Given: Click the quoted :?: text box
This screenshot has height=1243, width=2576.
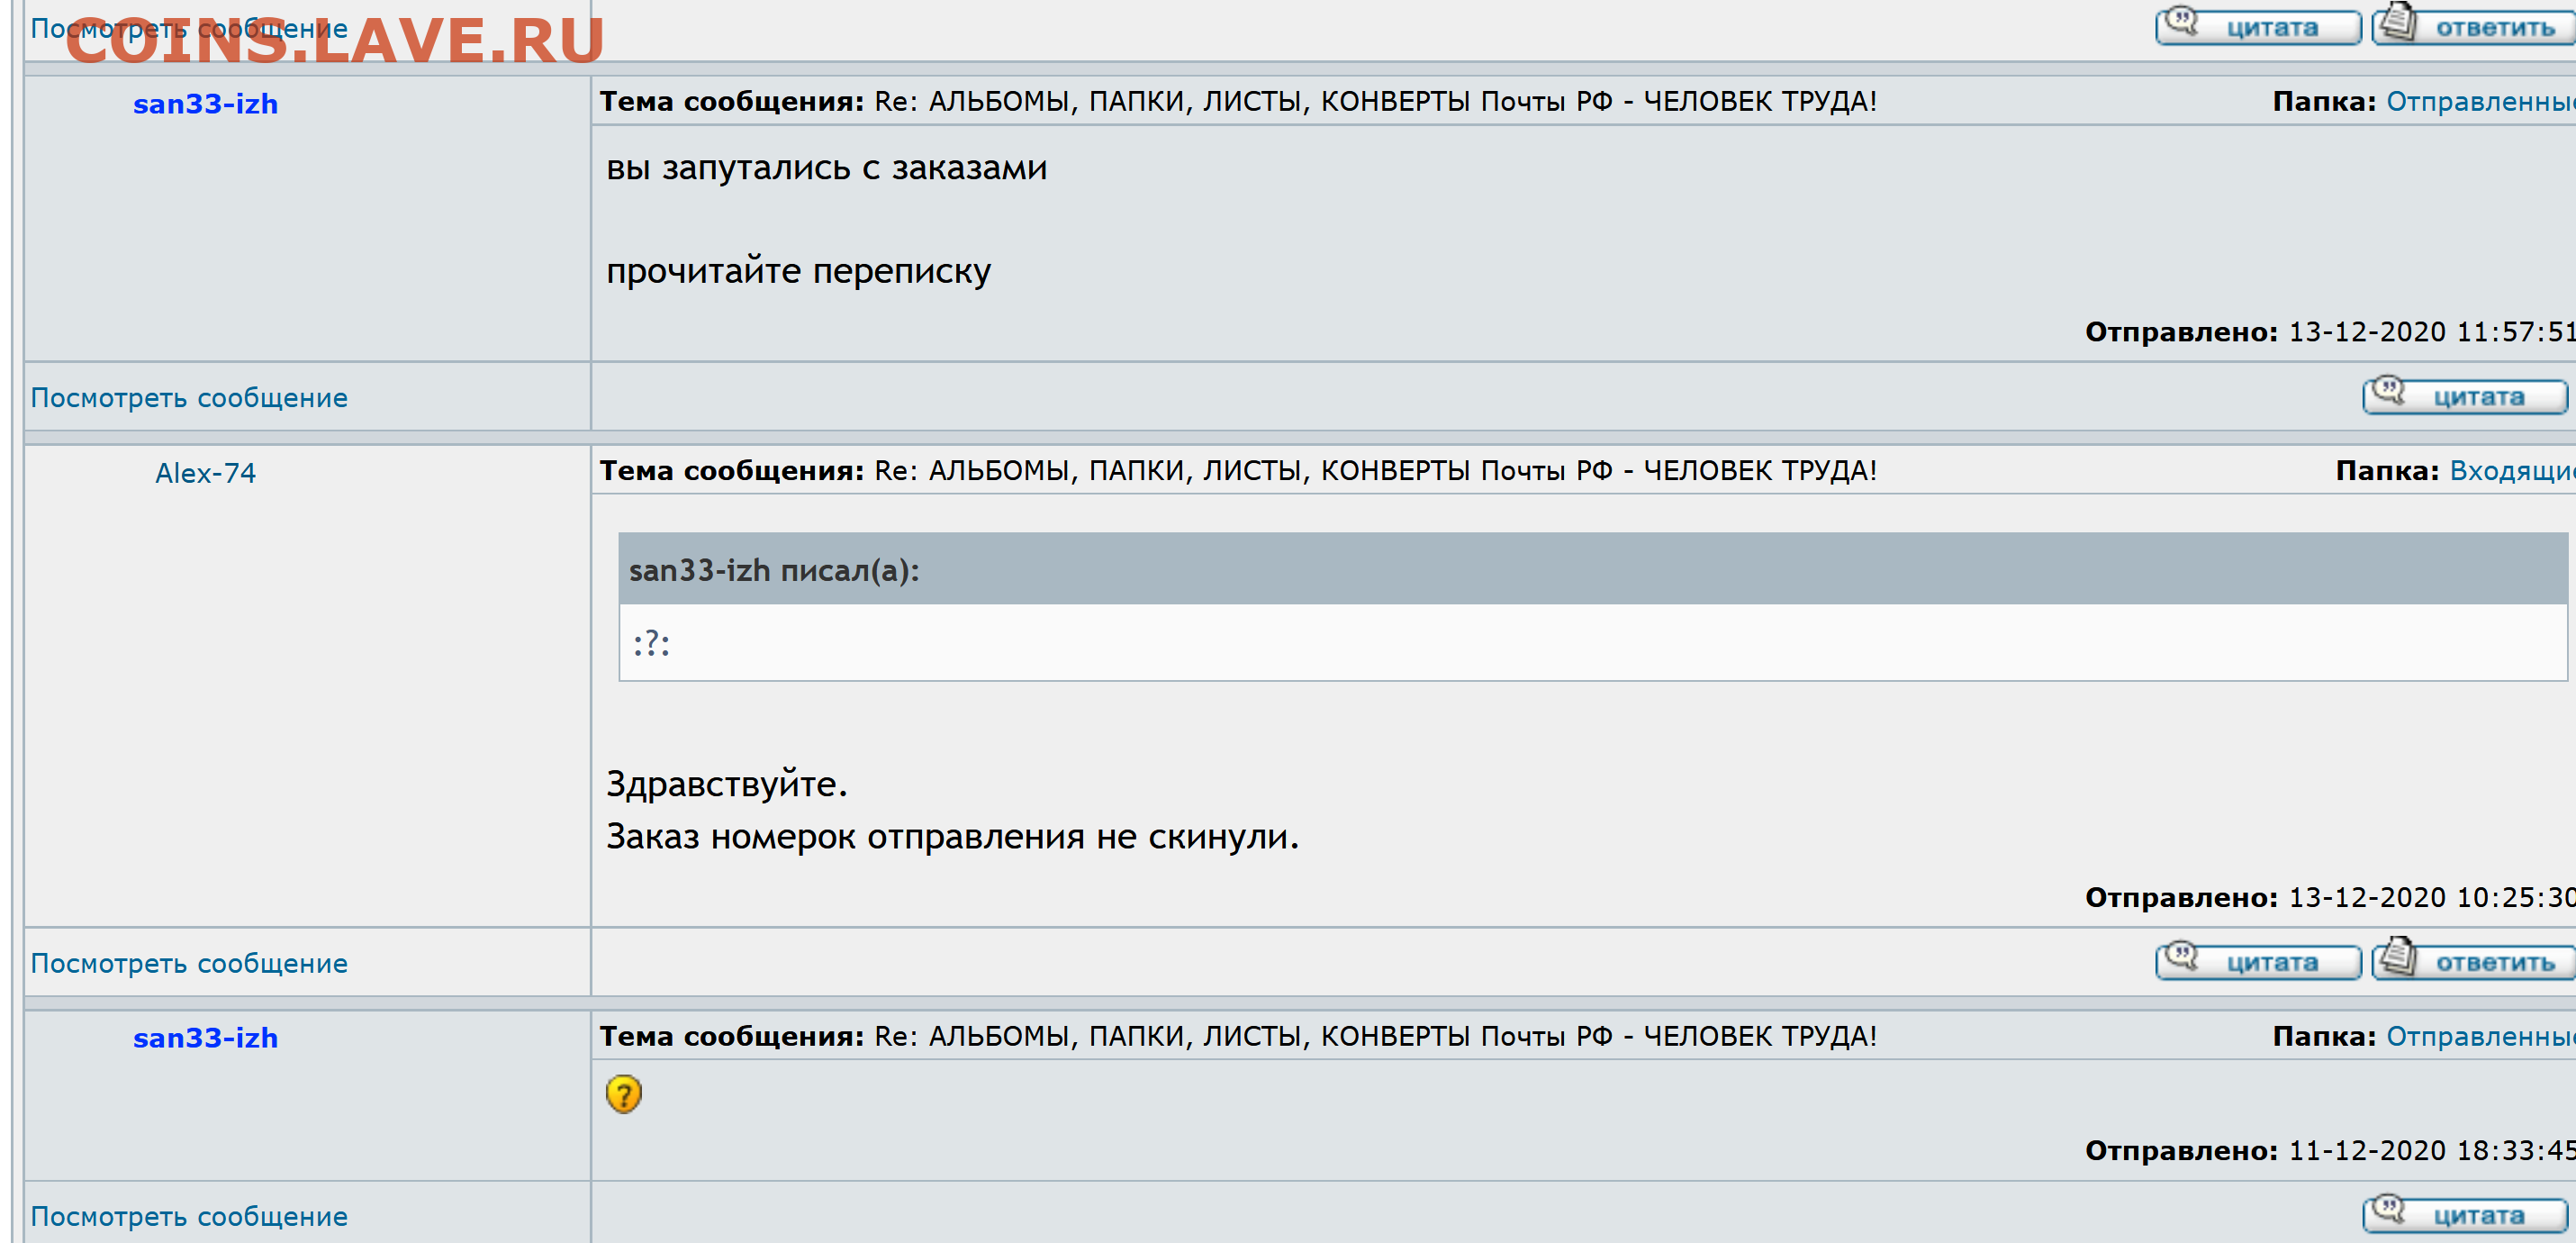Looking at the screenshot, I should 1592,642.
